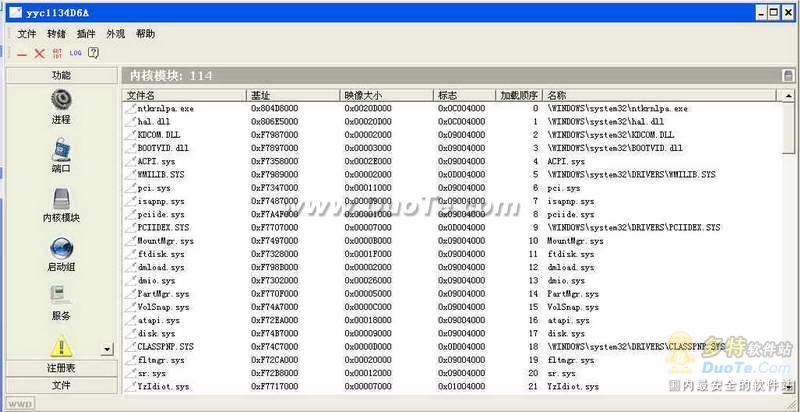Open the 服务 (Services) sidebar icon
This screenshot has height=412, width=800.
tap(61, 296)
